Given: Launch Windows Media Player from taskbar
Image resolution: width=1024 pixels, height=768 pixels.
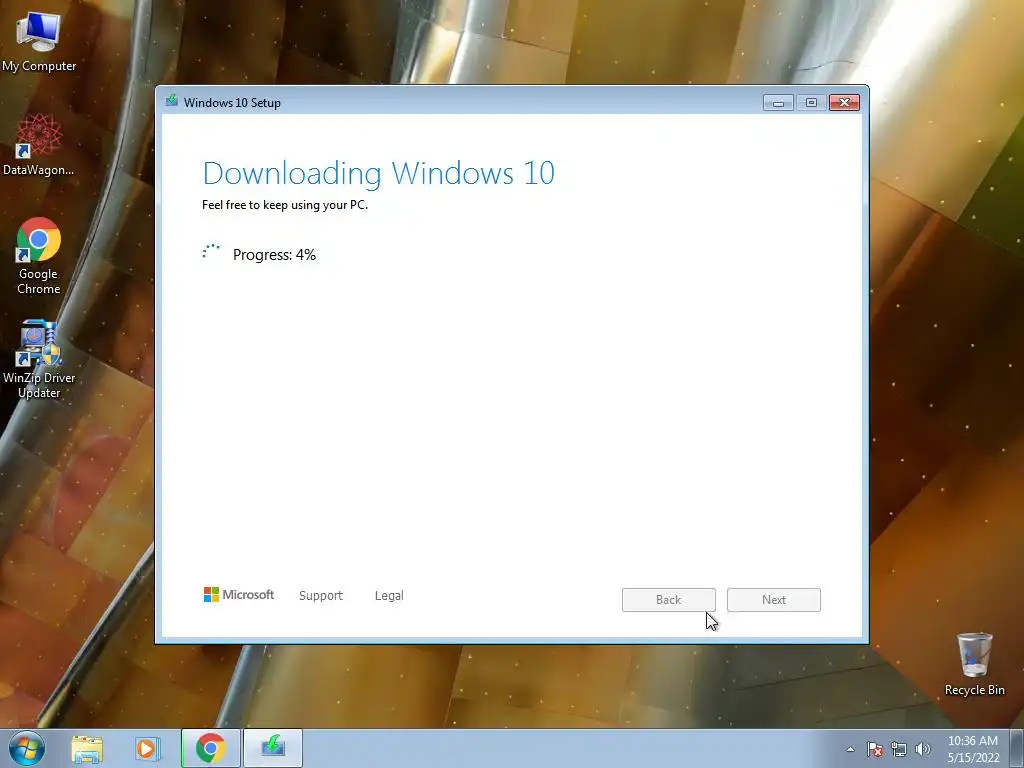Looking at the screenshot, I should (x=148, y=748).
